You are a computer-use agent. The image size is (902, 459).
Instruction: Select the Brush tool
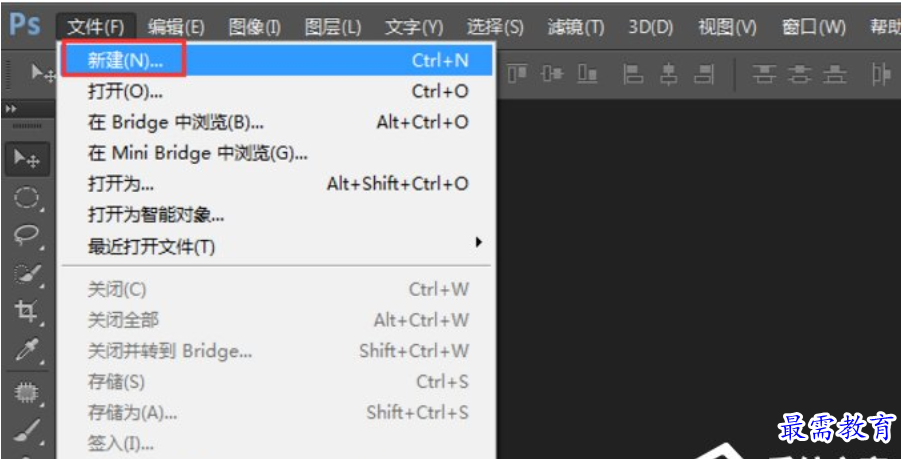27,430
